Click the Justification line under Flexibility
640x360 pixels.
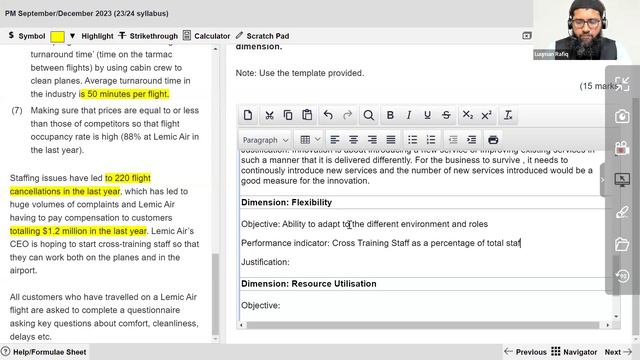click(x=265, y=262)
